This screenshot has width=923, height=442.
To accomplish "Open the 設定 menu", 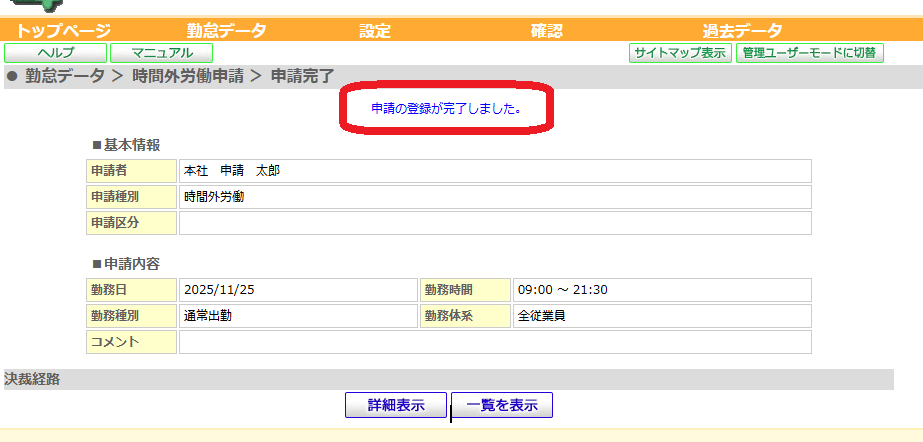I will coord(375,30).
